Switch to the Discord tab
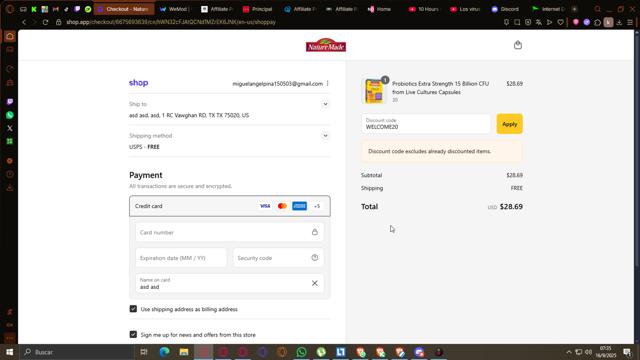Image resolution: width=640 pixels, height=360 pixels. coord(506,9)
